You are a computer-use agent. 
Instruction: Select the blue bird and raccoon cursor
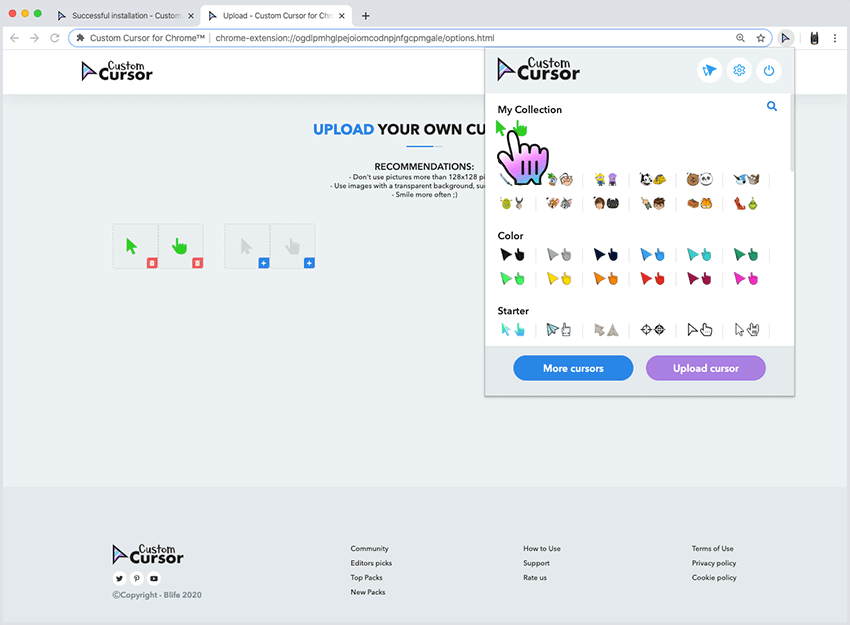746,179
